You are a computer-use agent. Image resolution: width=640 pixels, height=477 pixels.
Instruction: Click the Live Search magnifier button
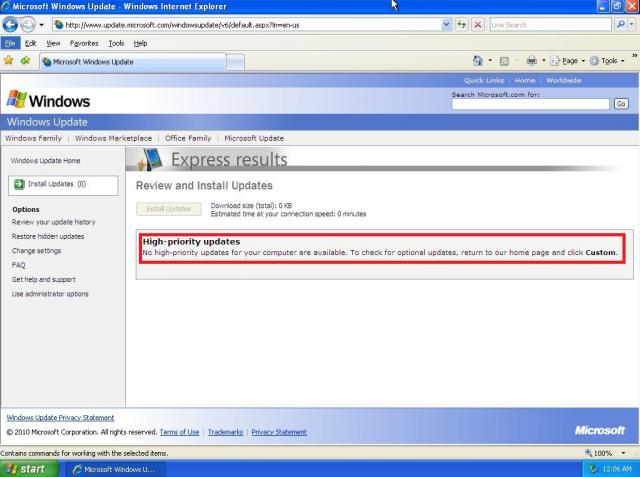point(620,25)
